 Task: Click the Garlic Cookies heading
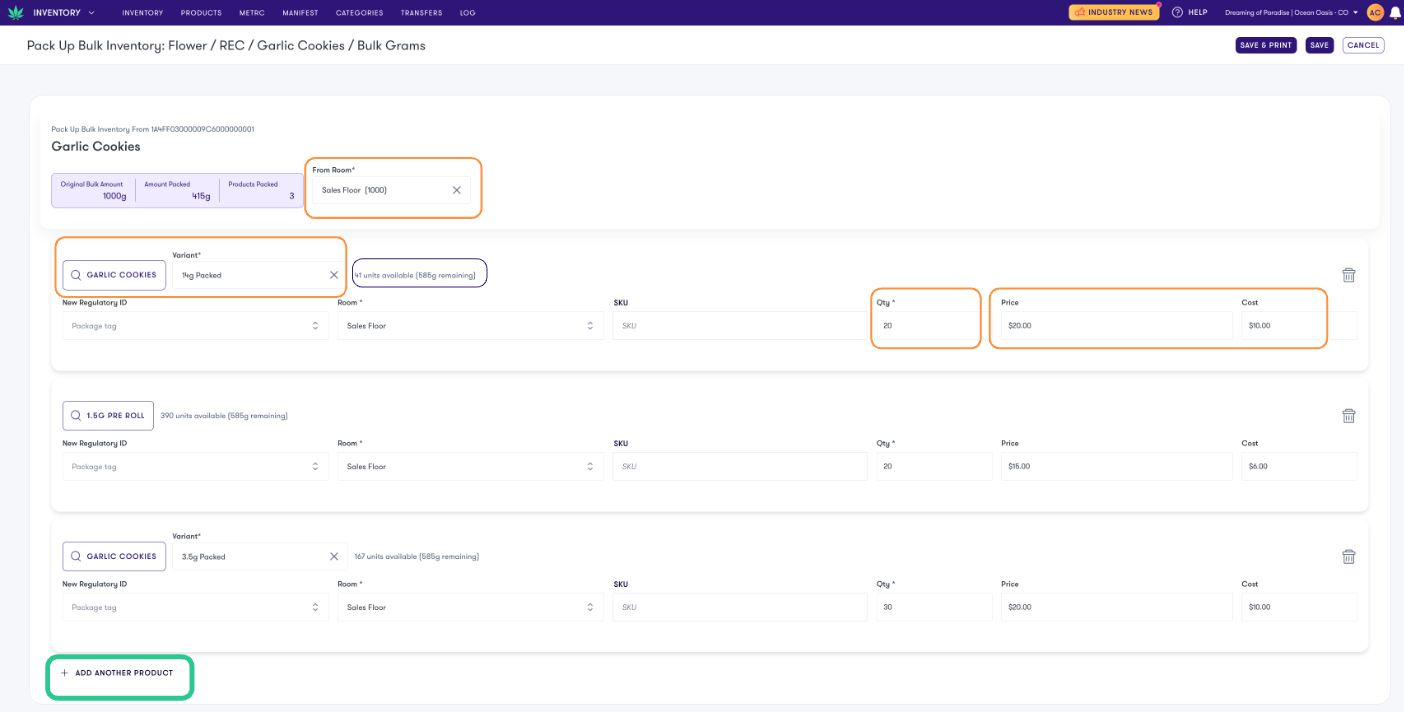[96, 146]
